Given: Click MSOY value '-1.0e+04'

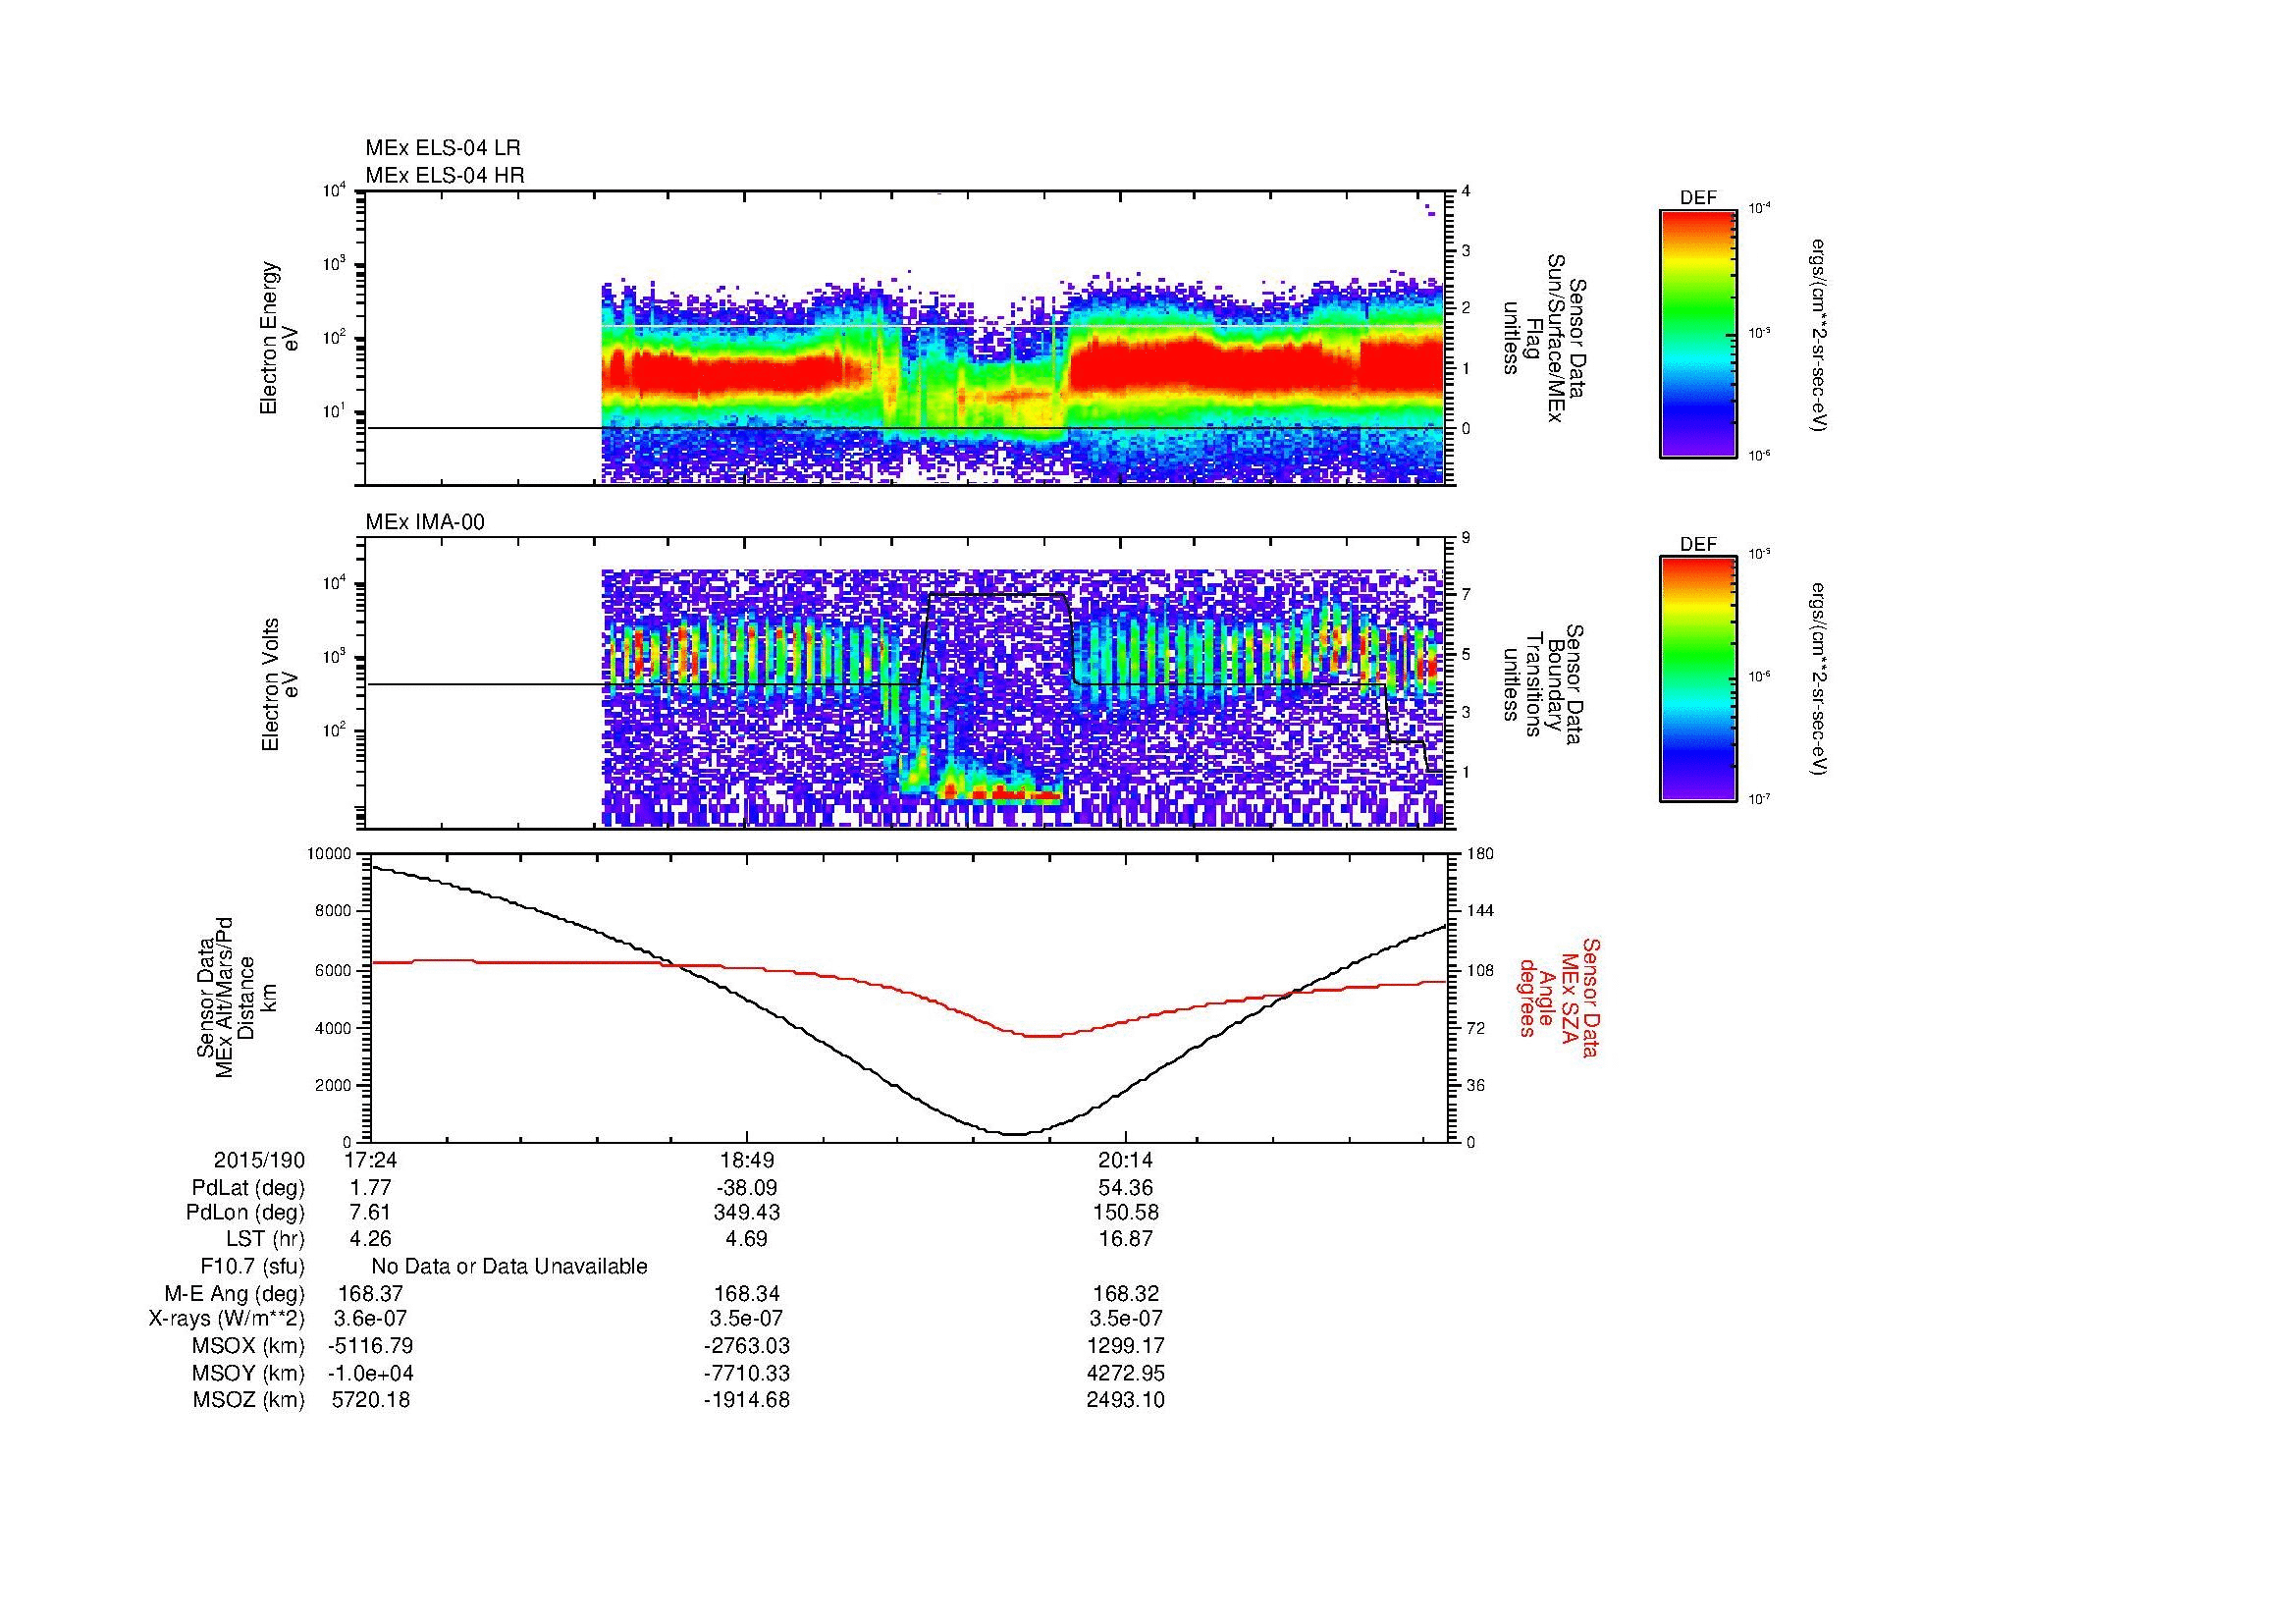Looking at the screenshot, I should click(370, 1373).
